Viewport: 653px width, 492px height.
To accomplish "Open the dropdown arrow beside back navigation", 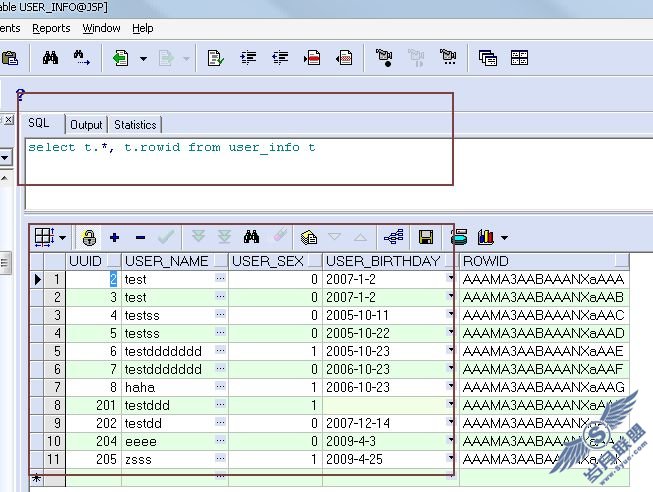I will 143,58.
